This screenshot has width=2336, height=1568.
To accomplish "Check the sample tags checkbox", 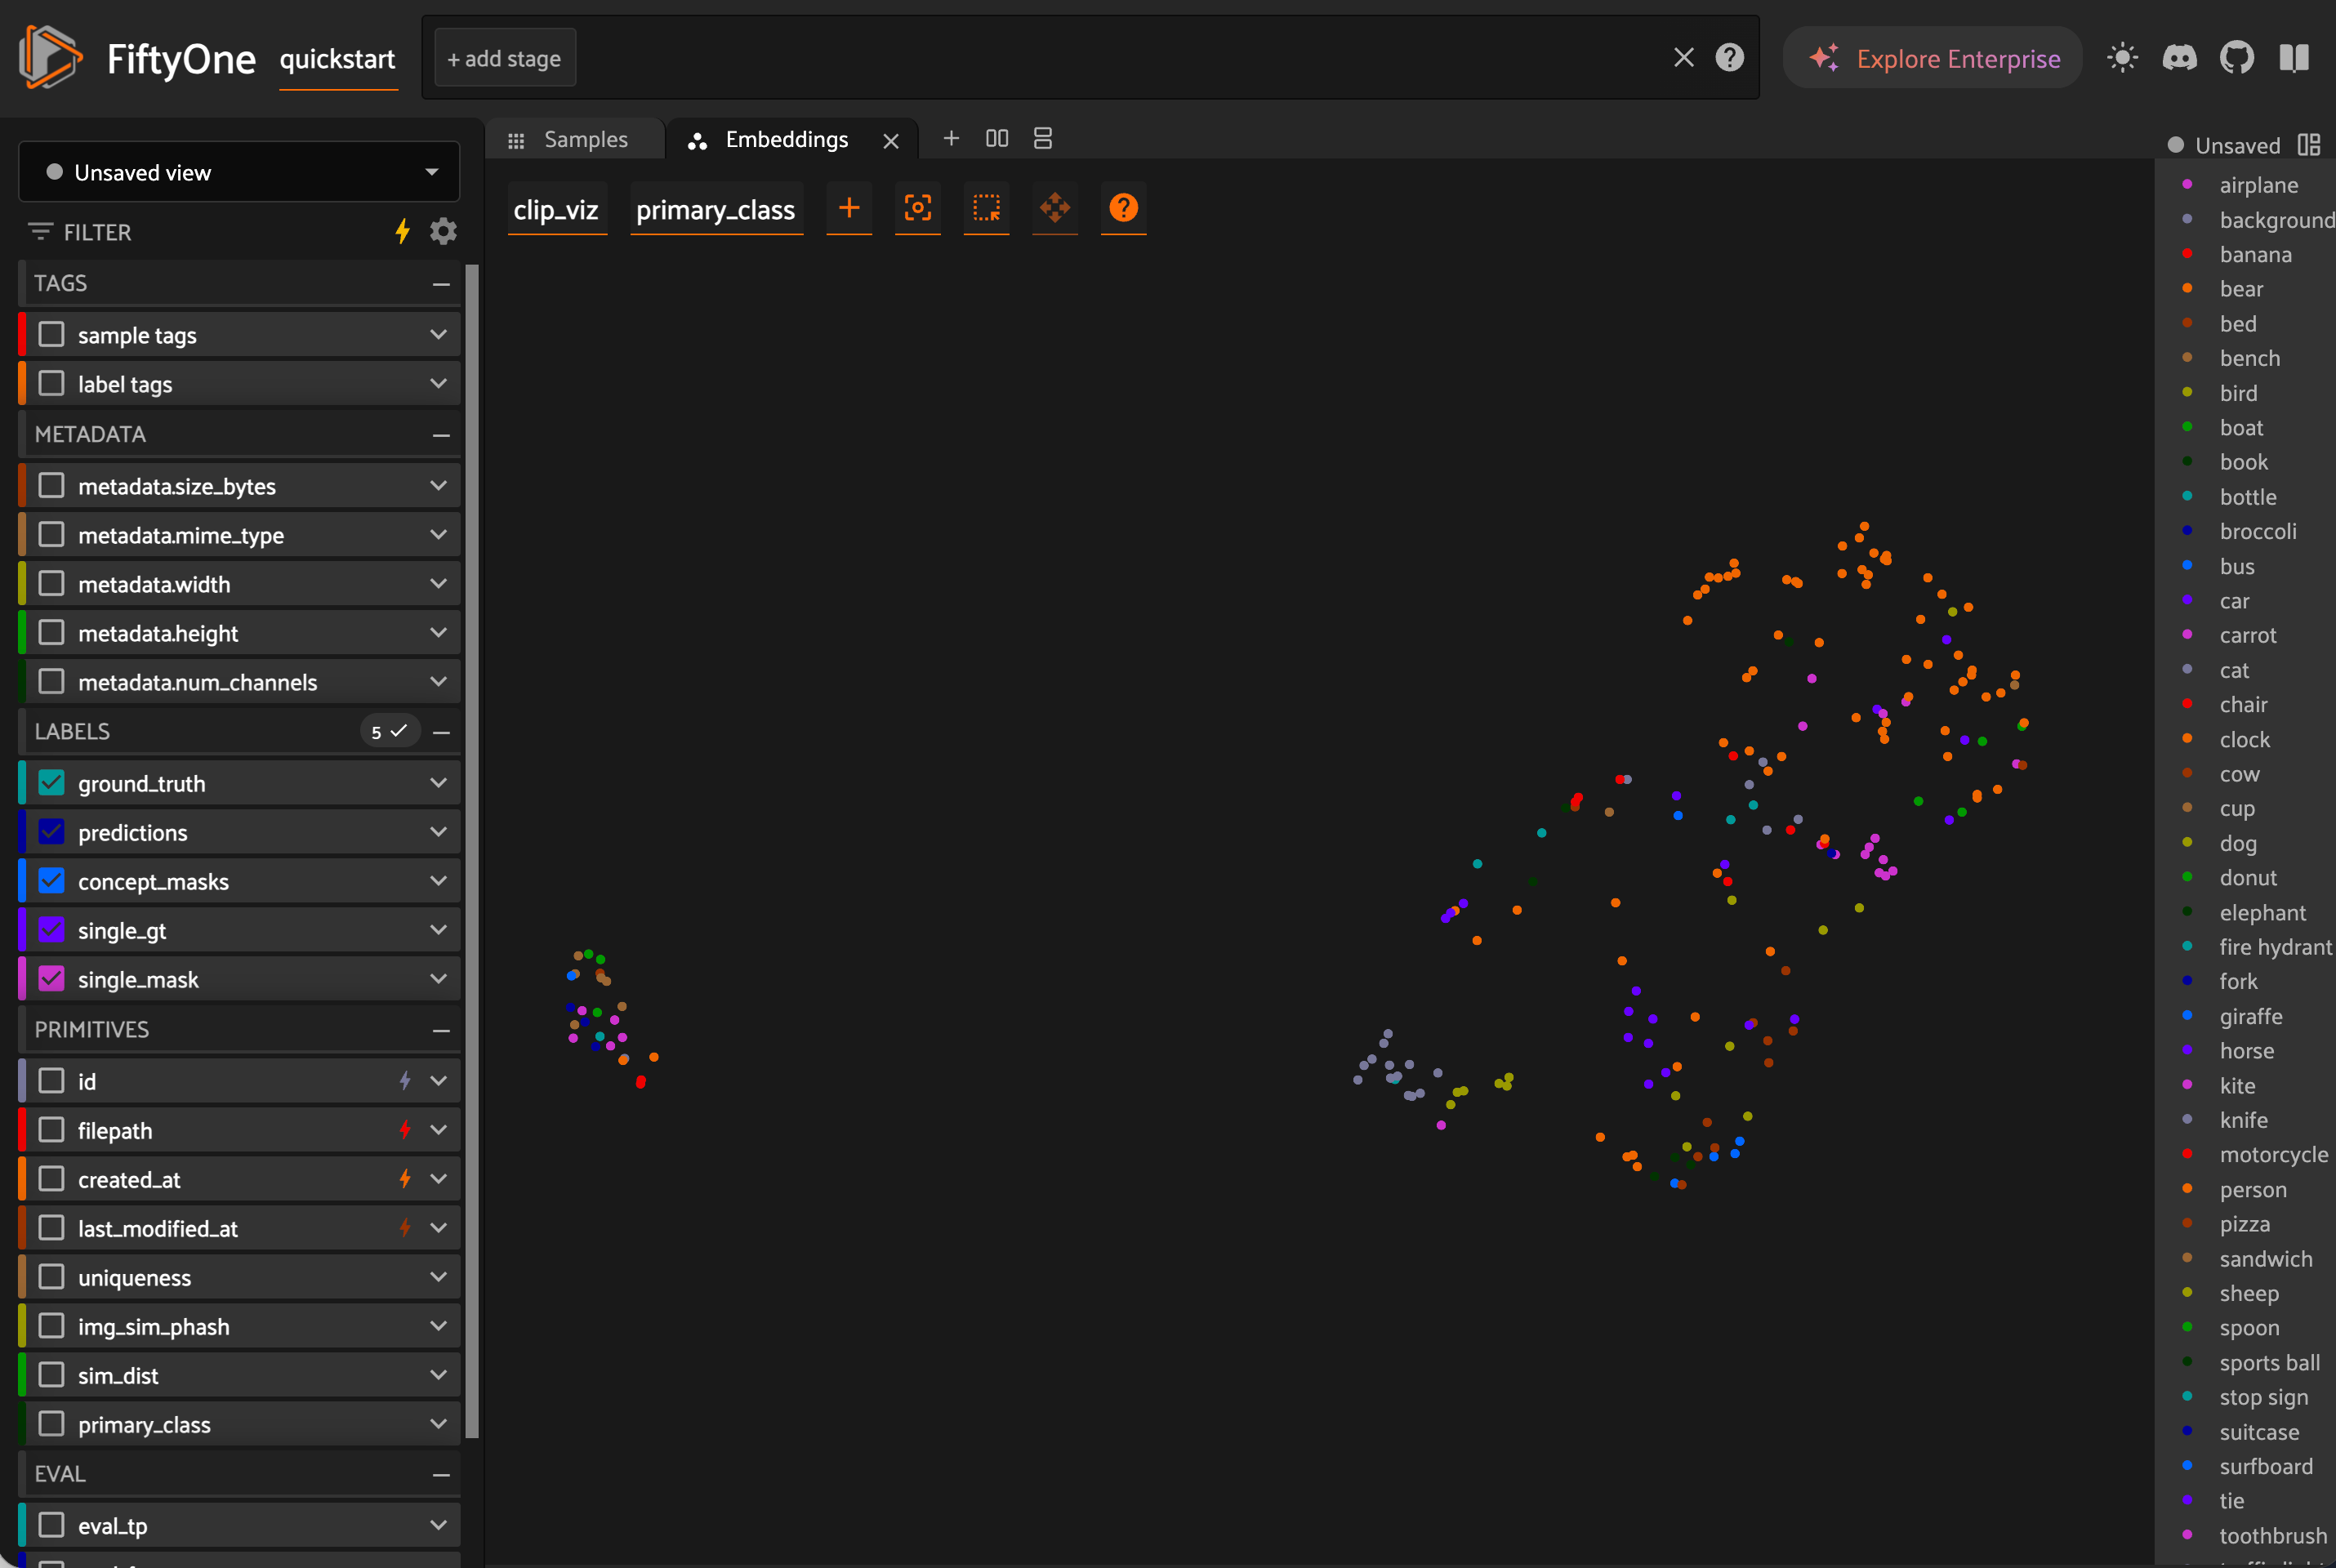I will coord(51,335).
